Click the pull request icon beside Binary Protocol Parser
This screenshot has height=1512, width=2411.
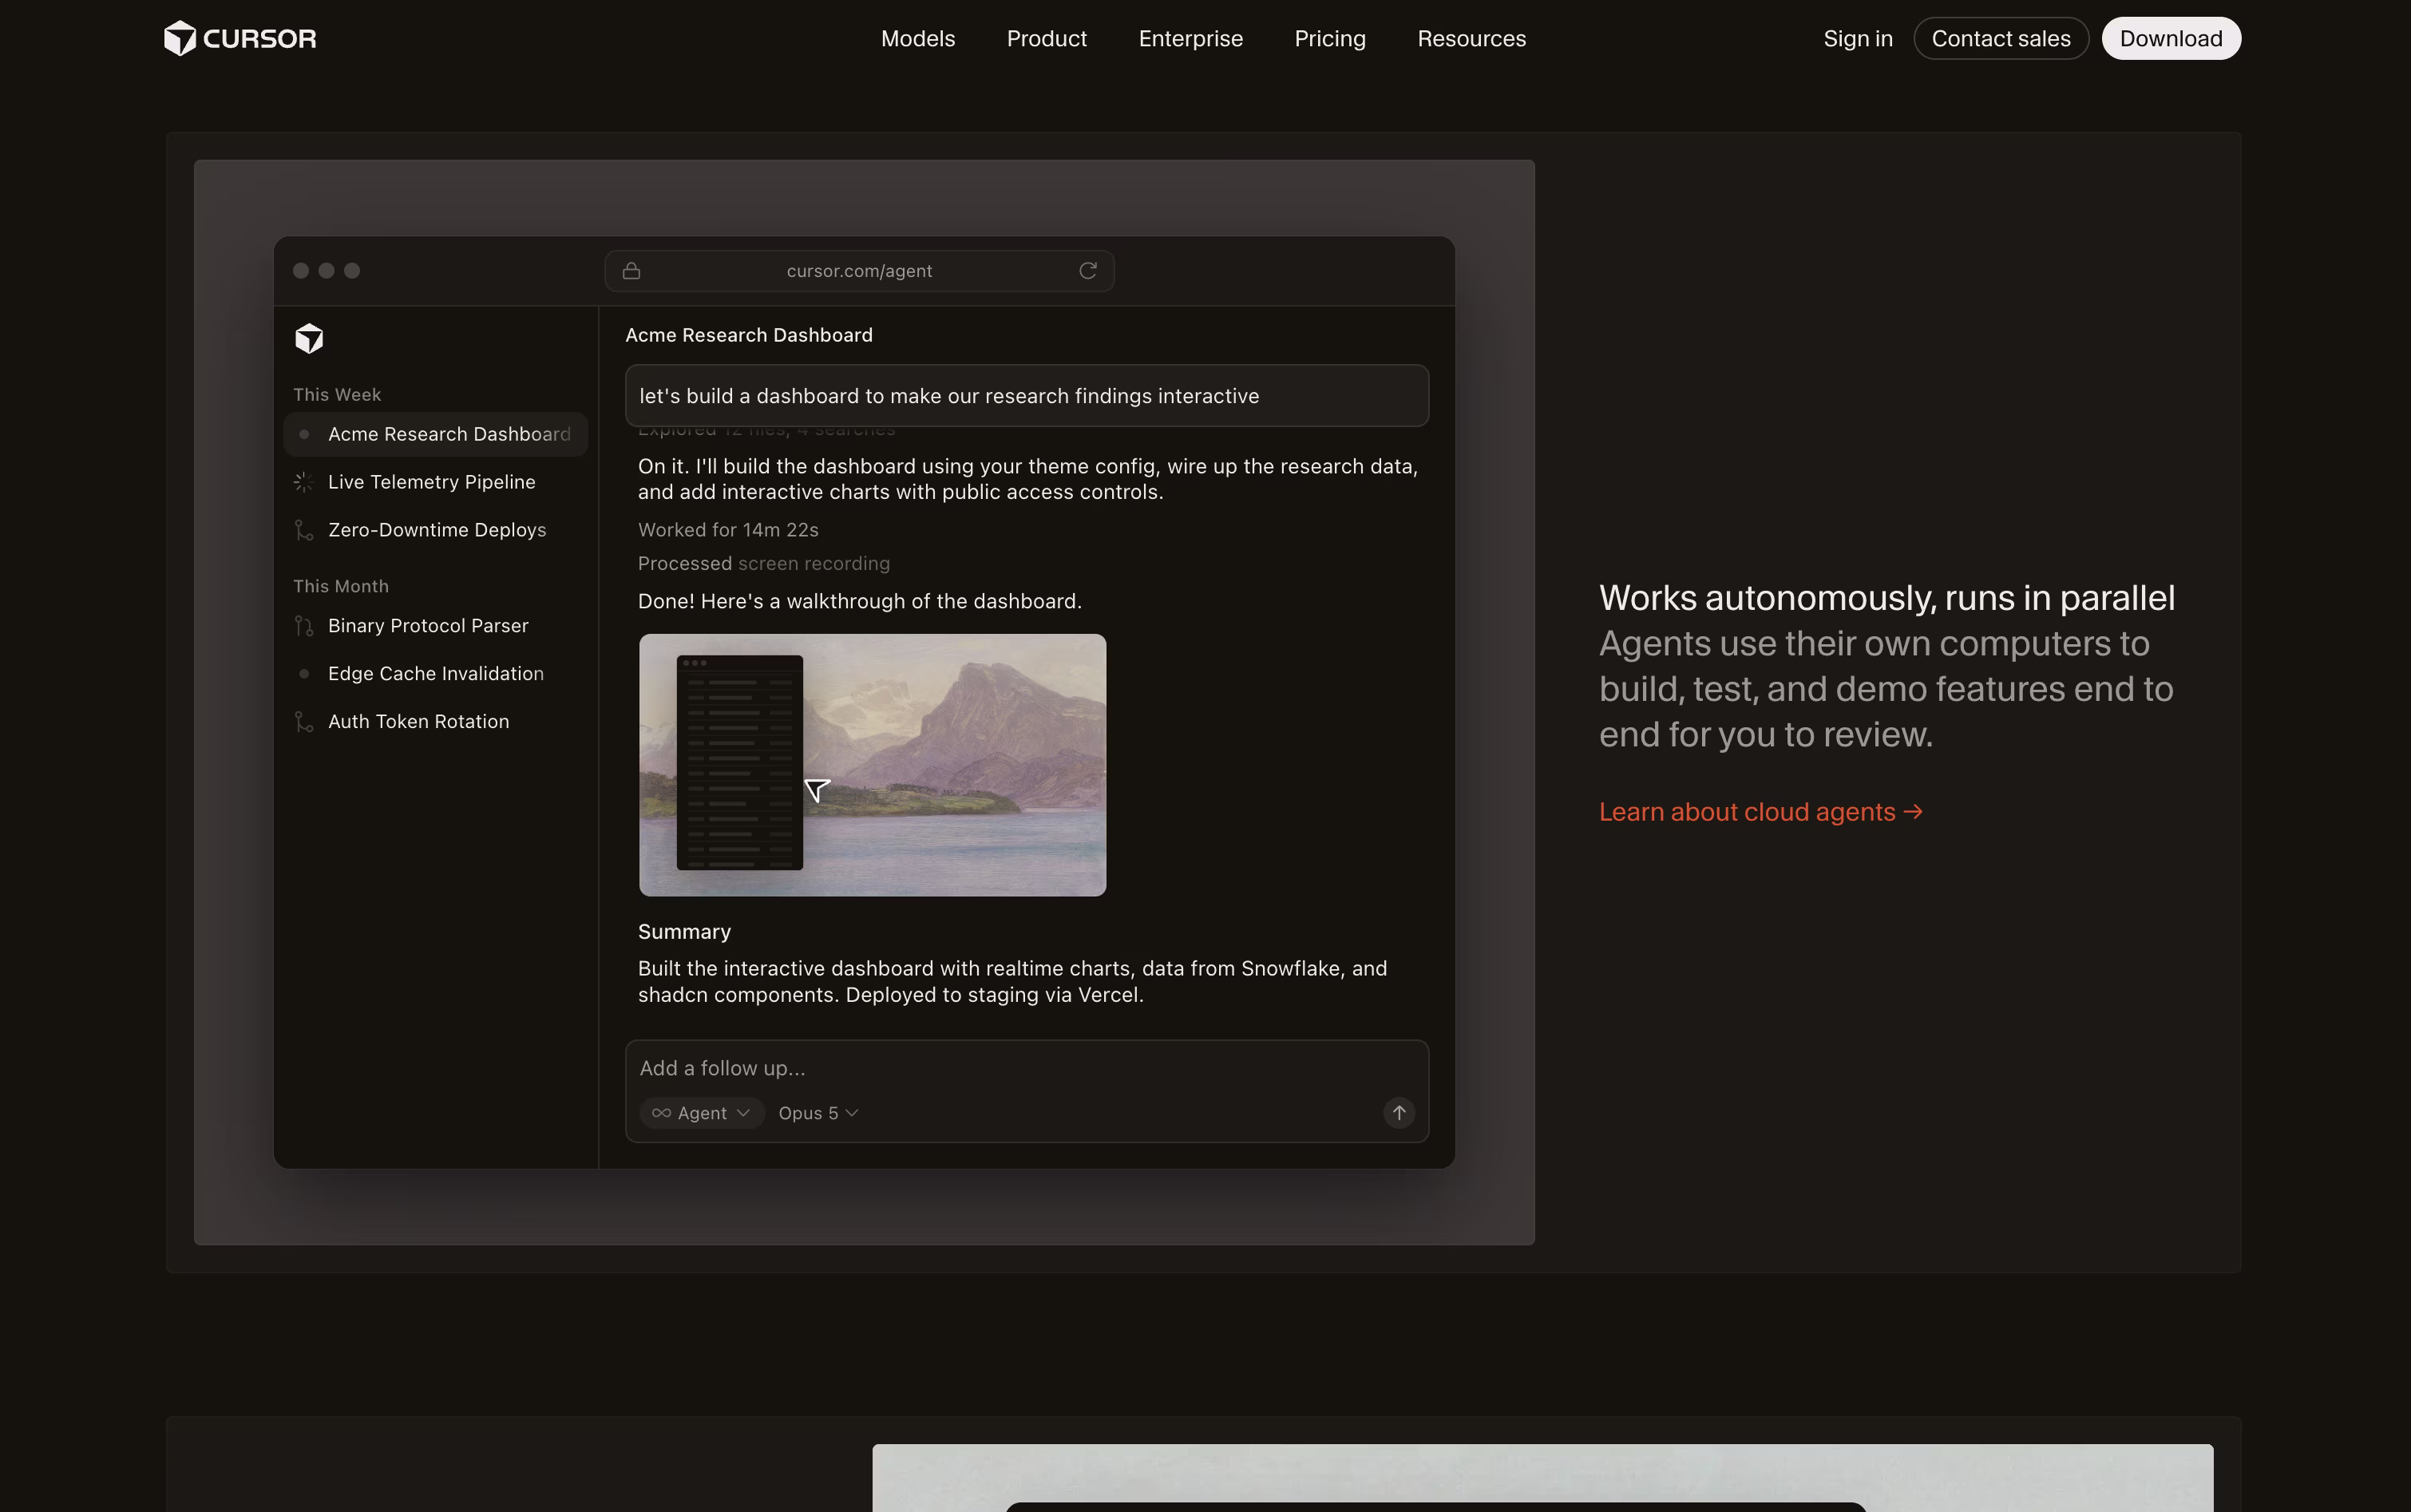tap(304, 626)
